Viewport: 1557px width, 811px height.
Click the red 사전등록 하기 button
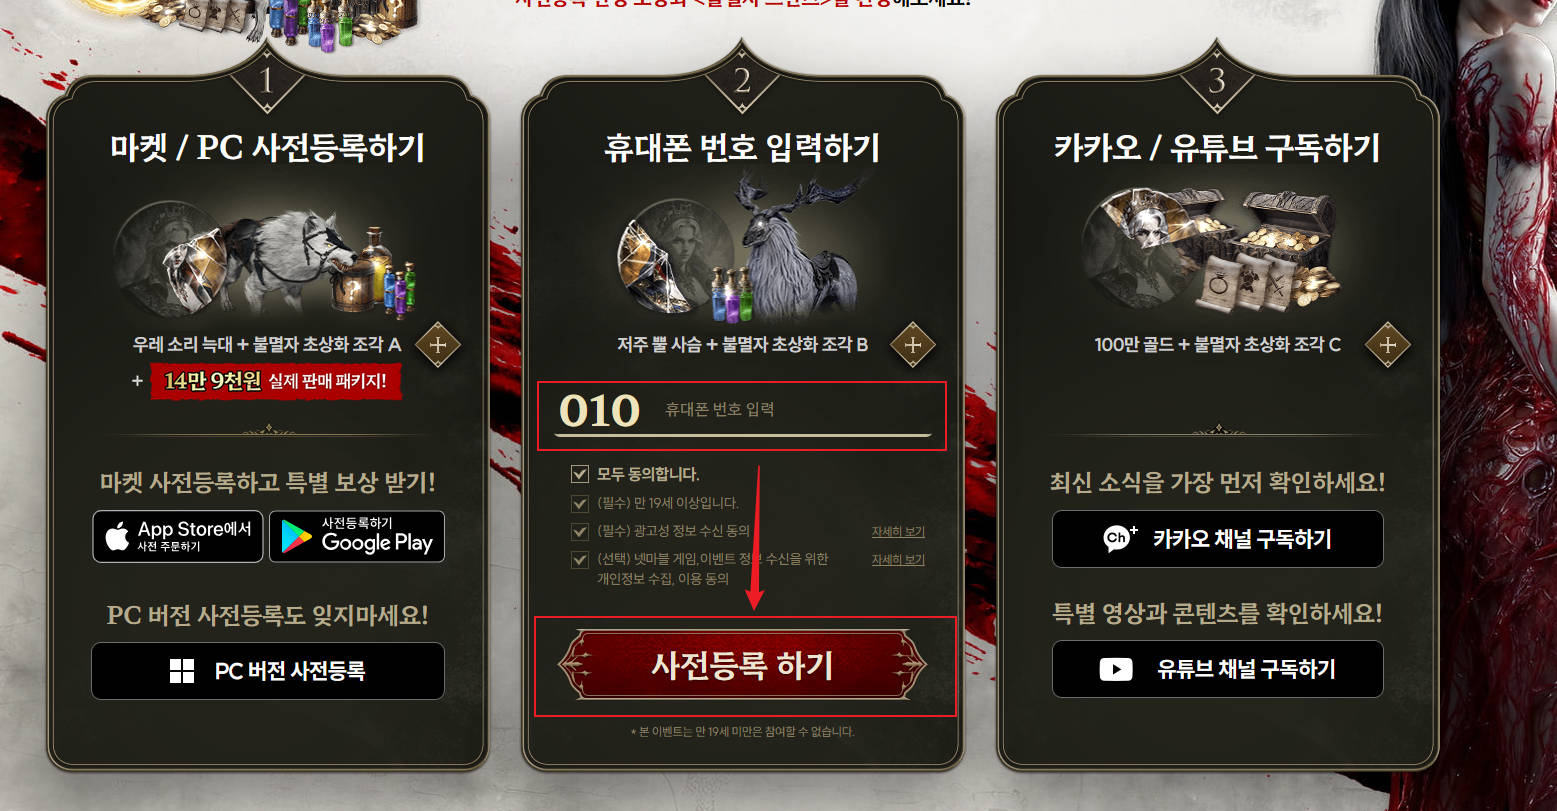pyautogui.click(x=743, y=665)
